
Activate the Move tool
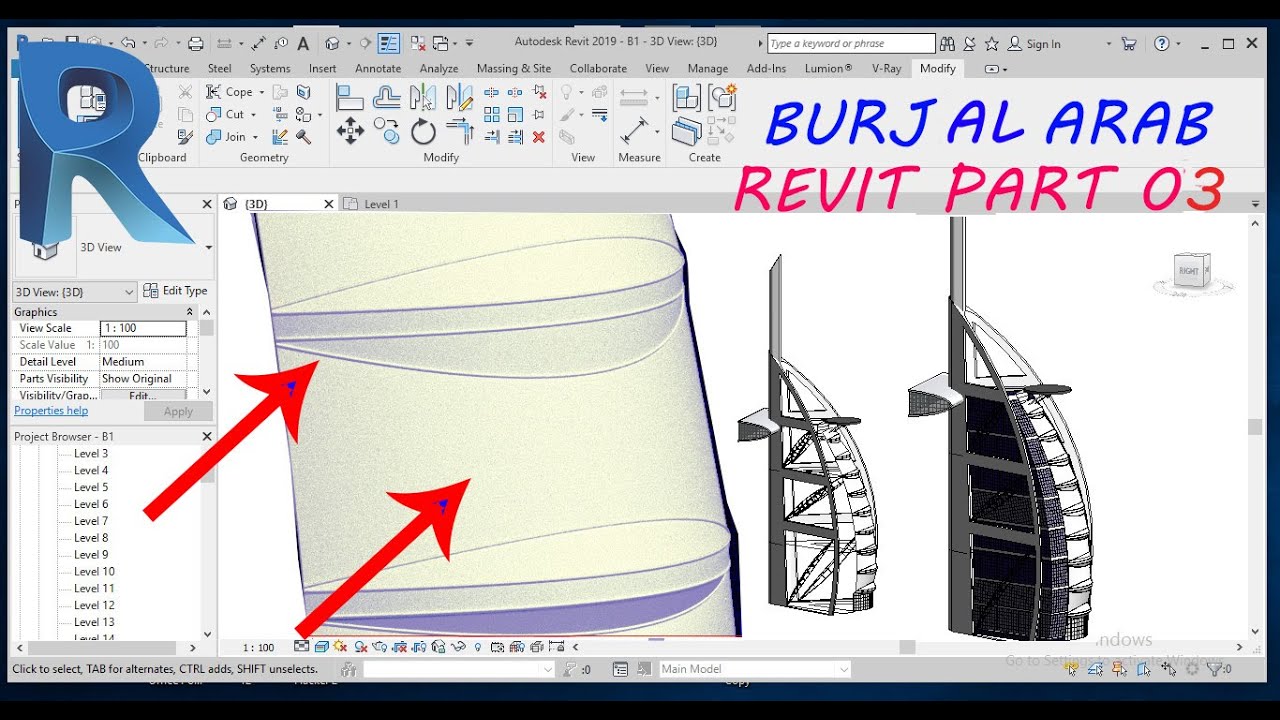[x=350, y=130]
